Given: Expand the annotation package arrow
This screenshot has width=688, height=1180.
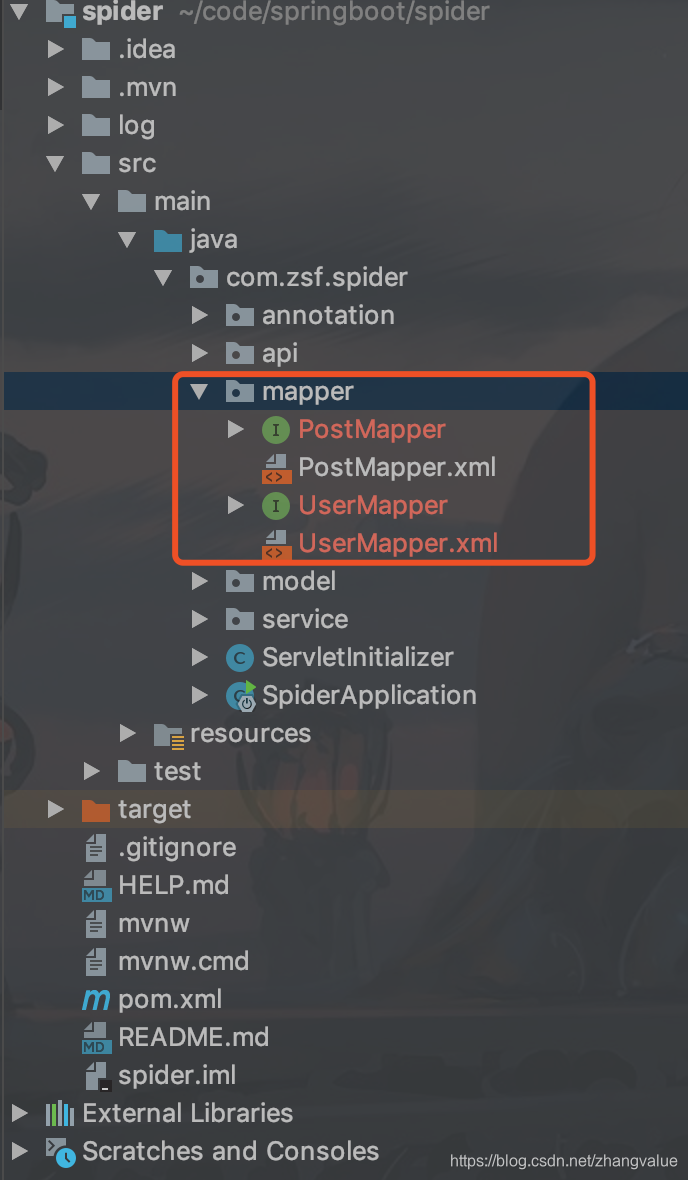Looking at the screenshot, I should click(x=199, y=315).
